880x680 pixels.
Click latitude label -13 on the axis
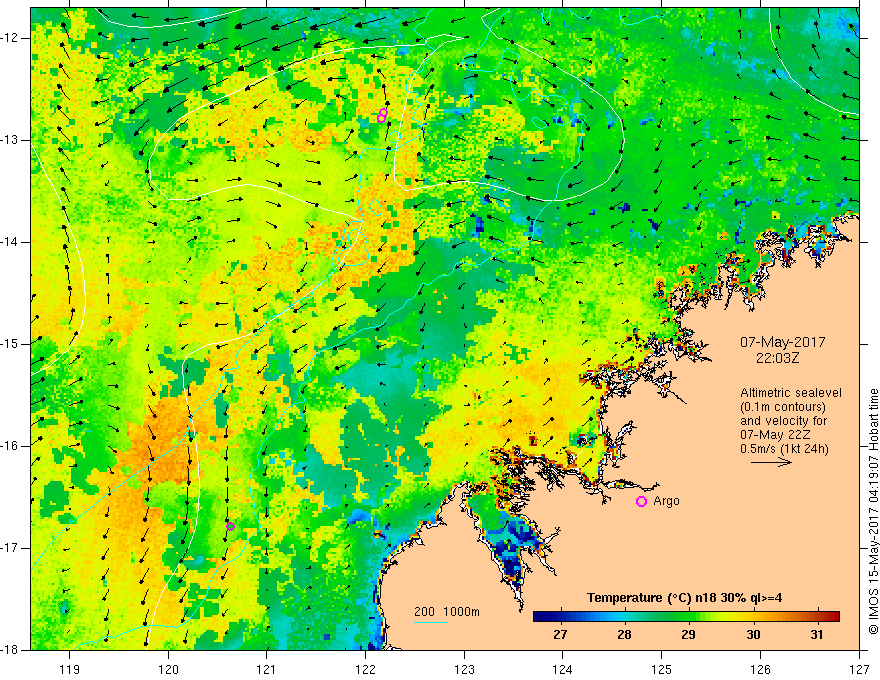coord(11,140)
